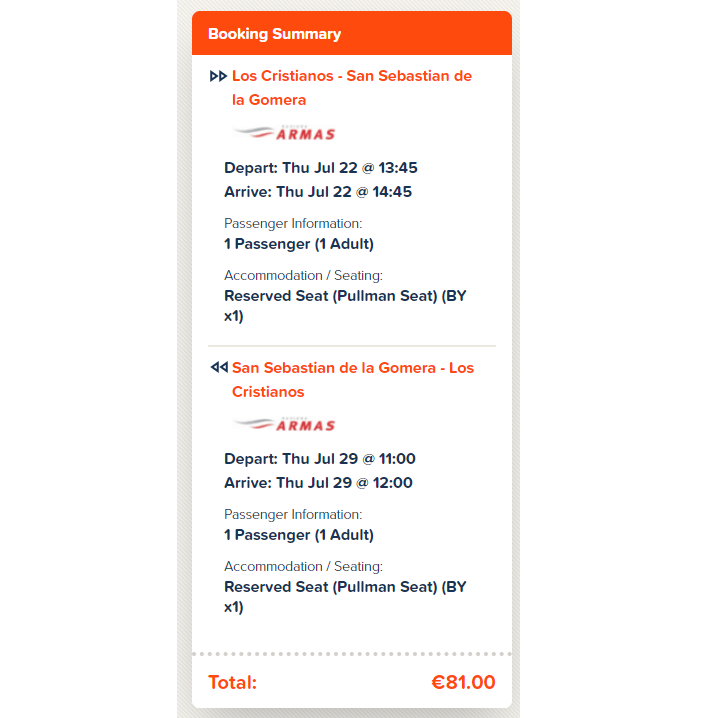Select the Jul 29 12:00 arrival line
The height and width of the screenshot is (718, 720).
pos(318,483)
